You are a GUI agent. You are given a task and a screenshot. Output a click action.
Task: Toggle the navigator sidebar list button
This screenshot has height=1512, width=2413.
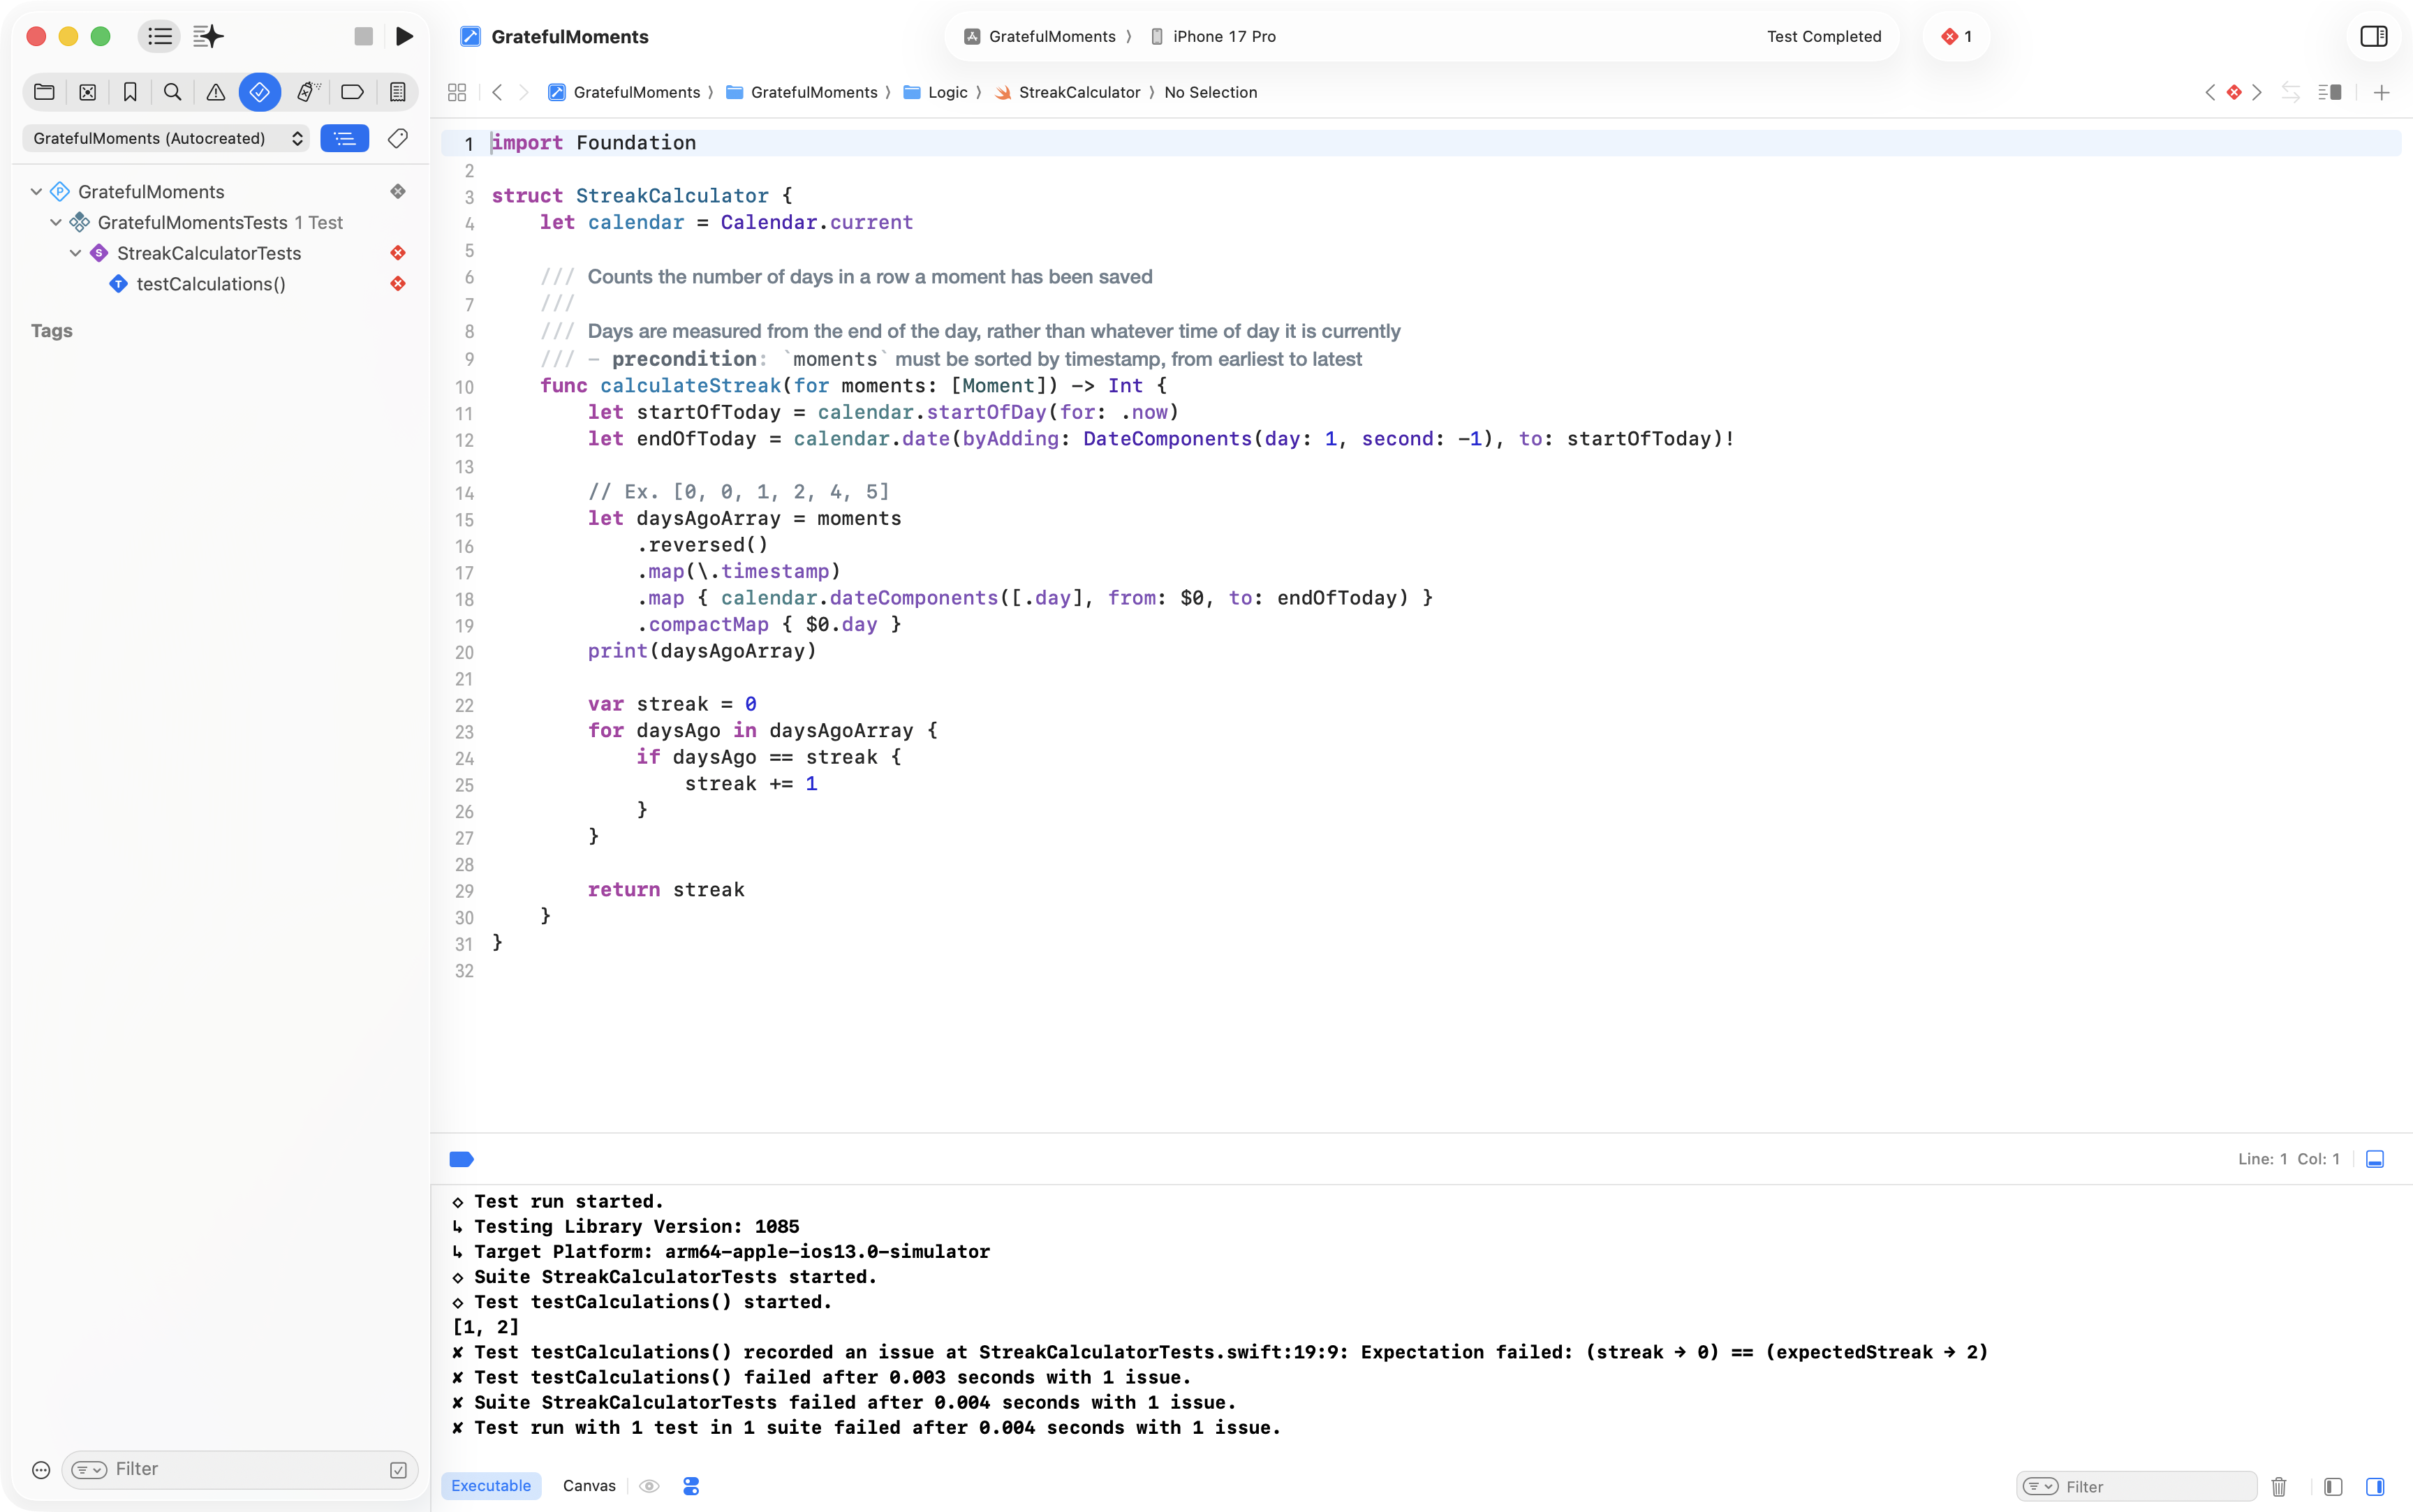pyautogui.click(x=160, y=36)
